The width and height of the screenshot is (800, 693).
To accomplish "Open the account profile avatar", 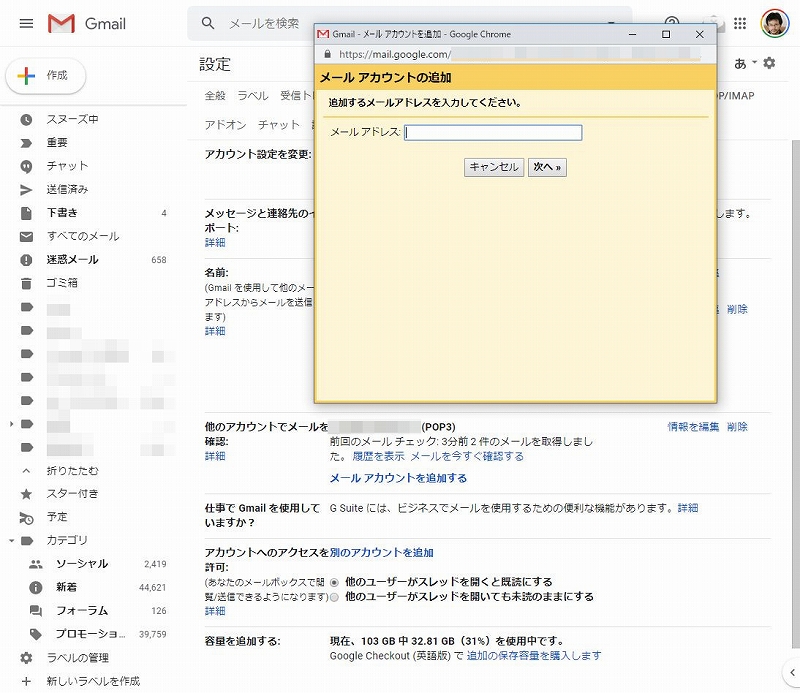I will tap(774, 23).
